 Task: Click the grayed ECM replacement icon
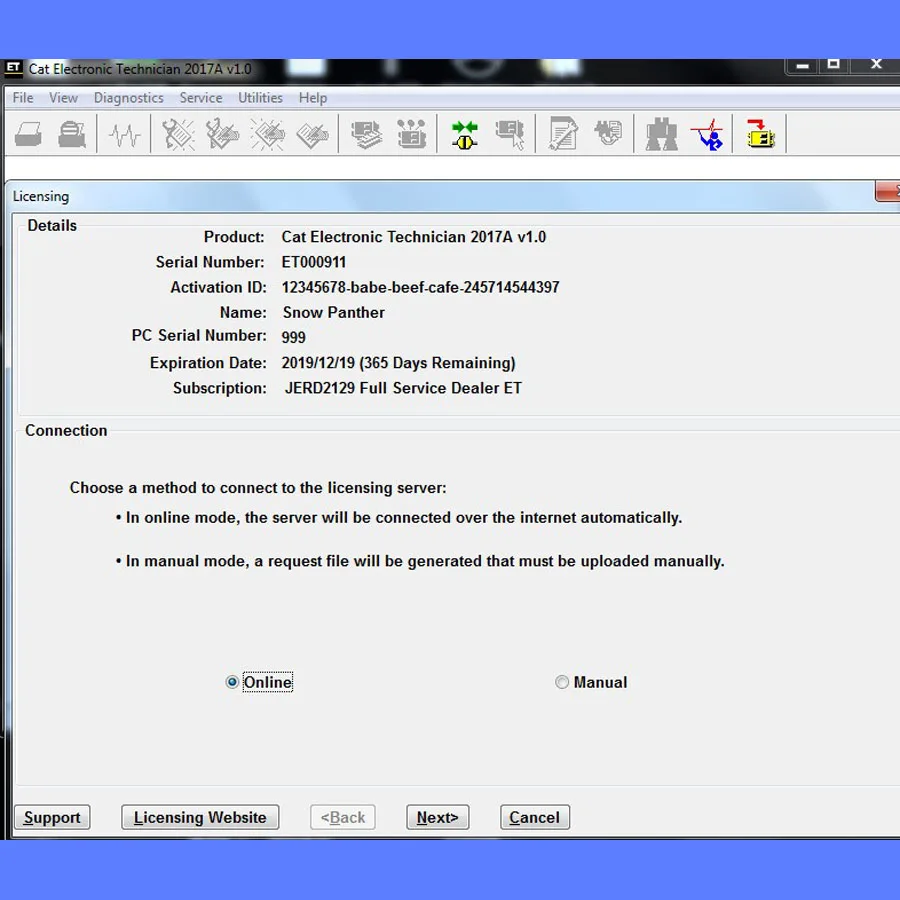click(x=608, y=133)
